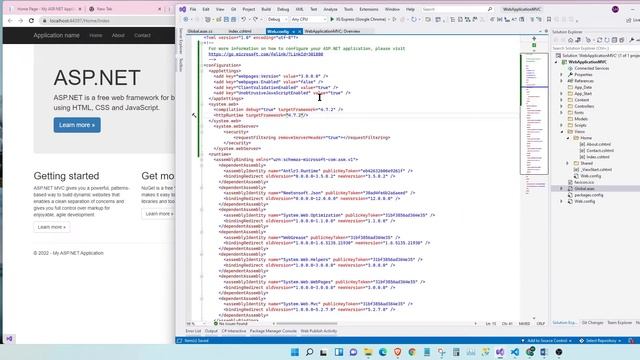Image resolution: width=640 pixels, height=360 pixels.
Task: Start IIS Express with the green play icon
Action: coord(332,19)
